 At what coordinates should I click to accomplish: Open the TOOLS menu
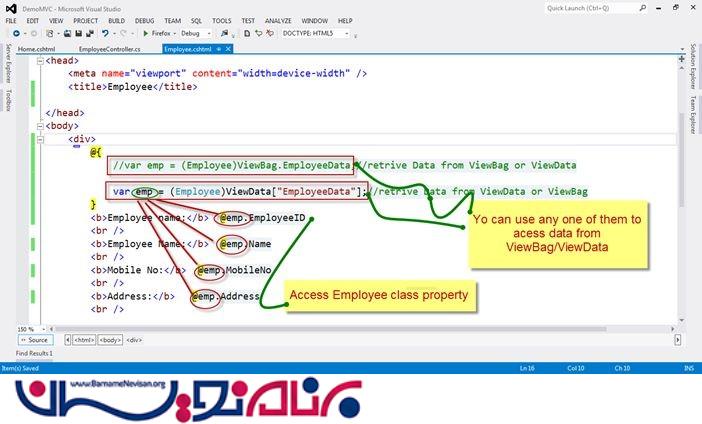[222, 21]
